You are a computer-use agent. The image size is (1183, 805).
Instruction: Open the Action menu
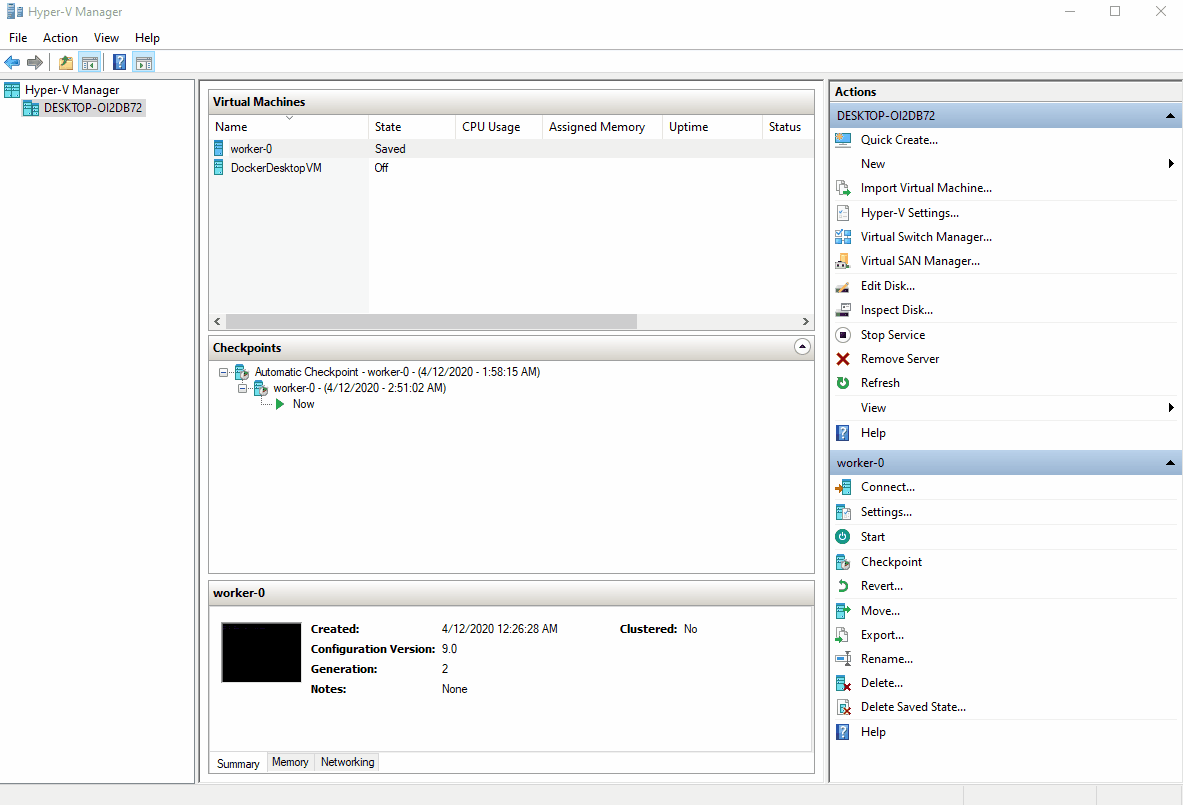click(60, 38)
